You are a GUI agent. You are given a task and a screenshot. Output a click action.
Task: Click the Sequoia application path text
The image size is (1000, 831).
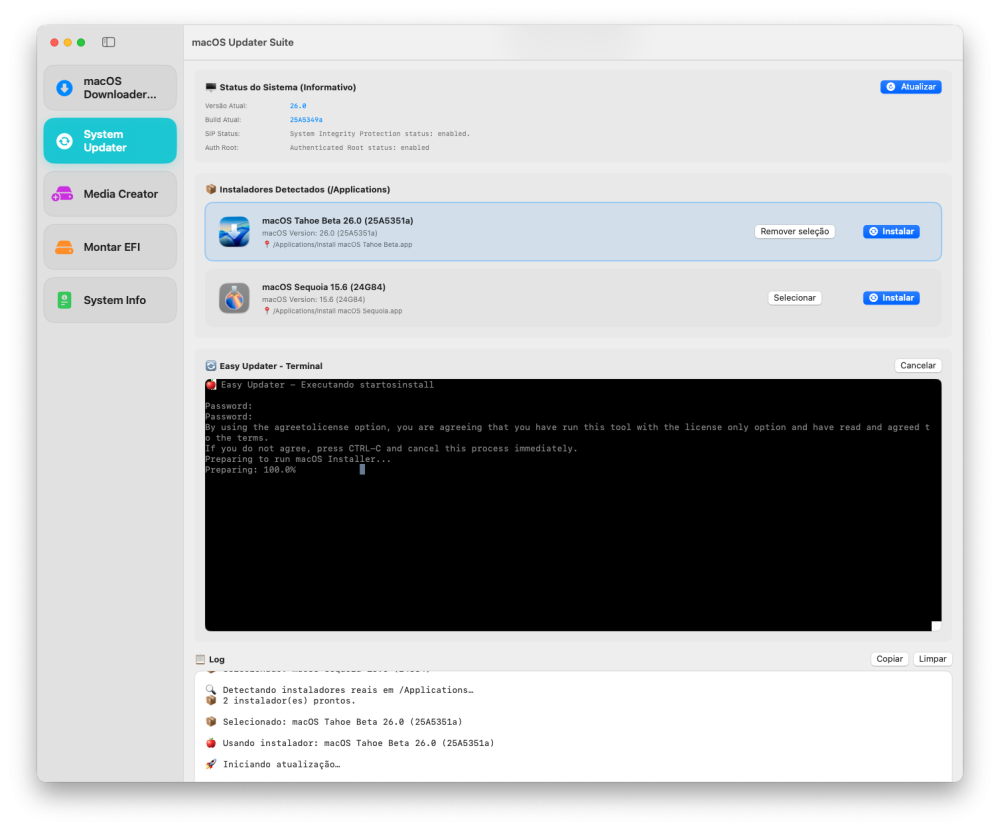[337, 311]
